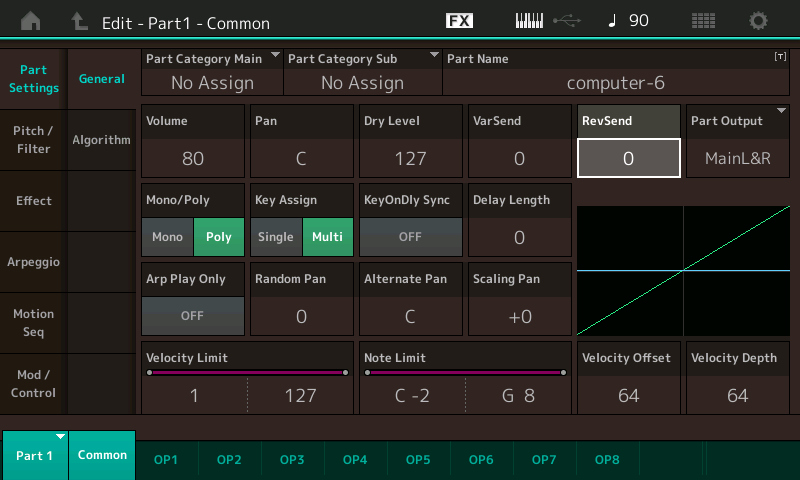Image resolution: width=800 pixels, height=480 pixels.
Task: Expand Part Category Main dropdown
Action: [212, 73]
